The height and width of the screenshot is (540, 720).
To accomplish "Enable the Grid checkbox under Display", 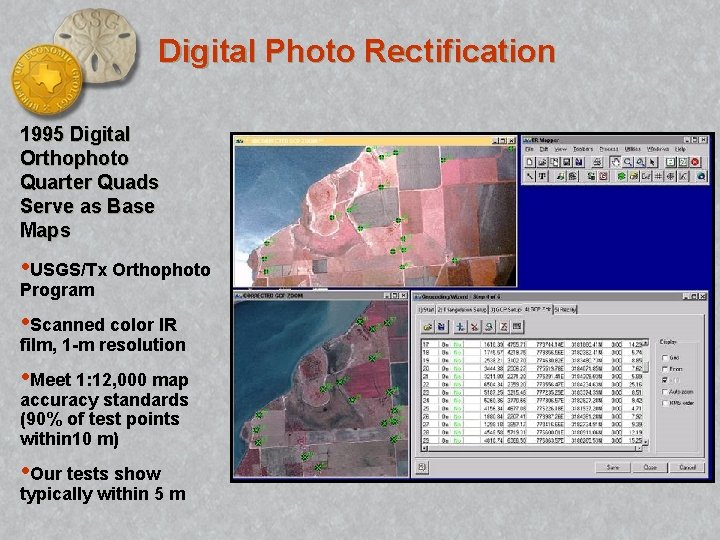I will [x=664, y=357].
